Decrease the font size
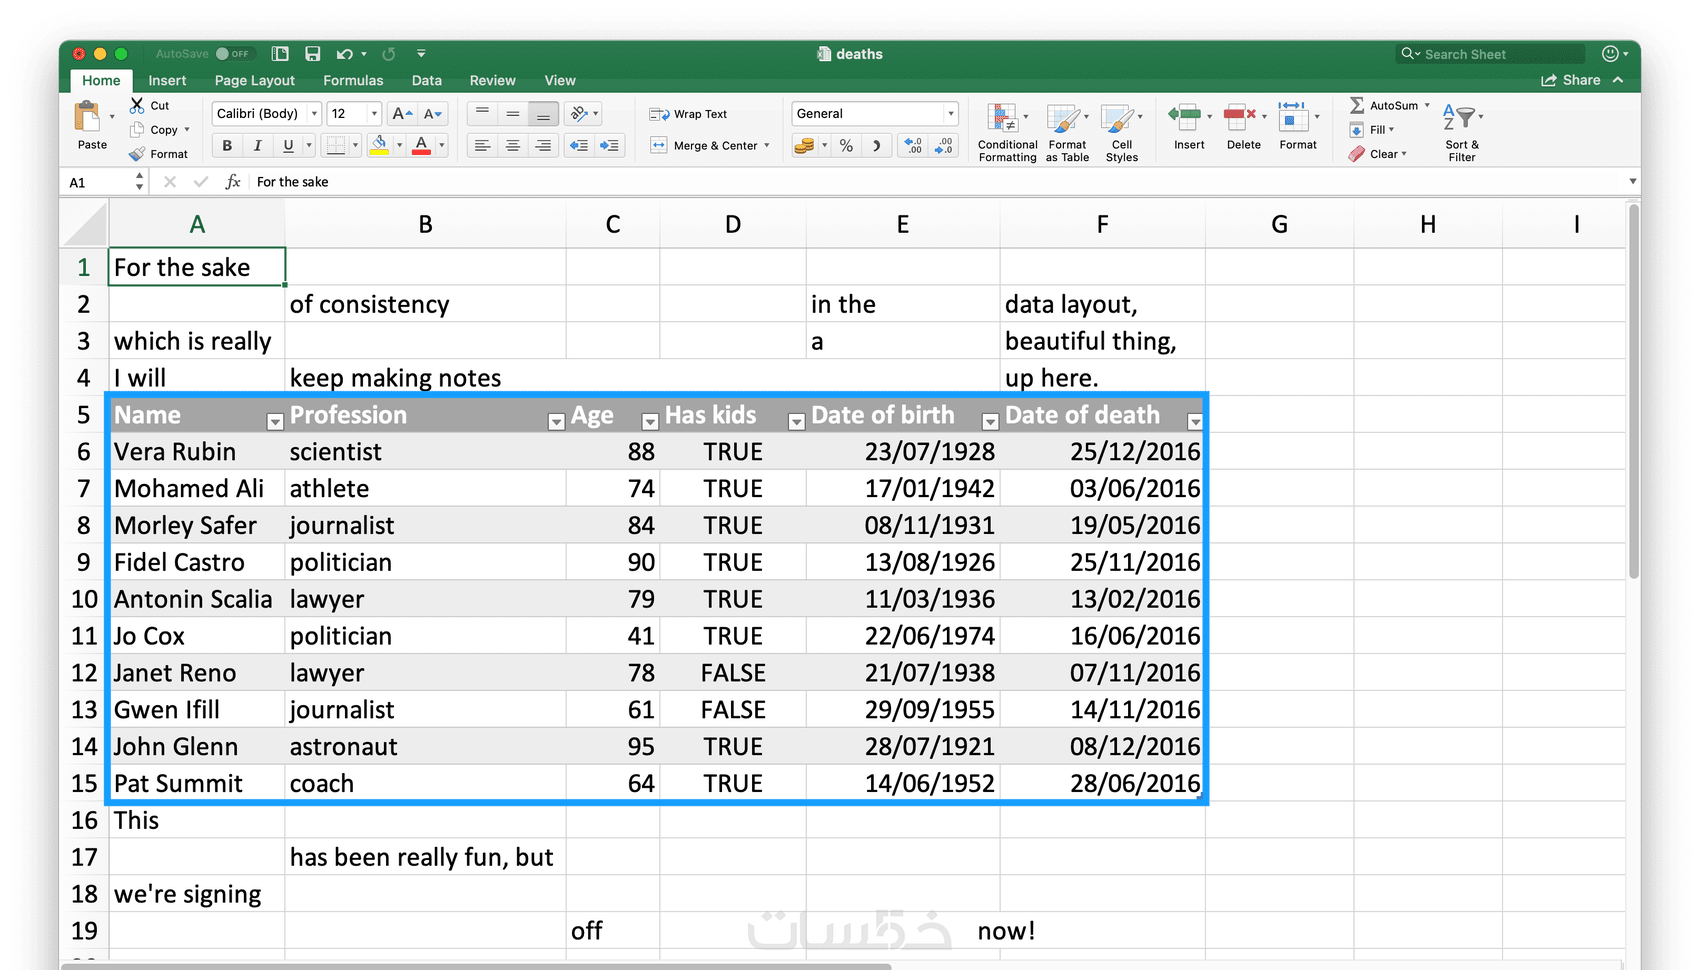 [x=432, y=114]
